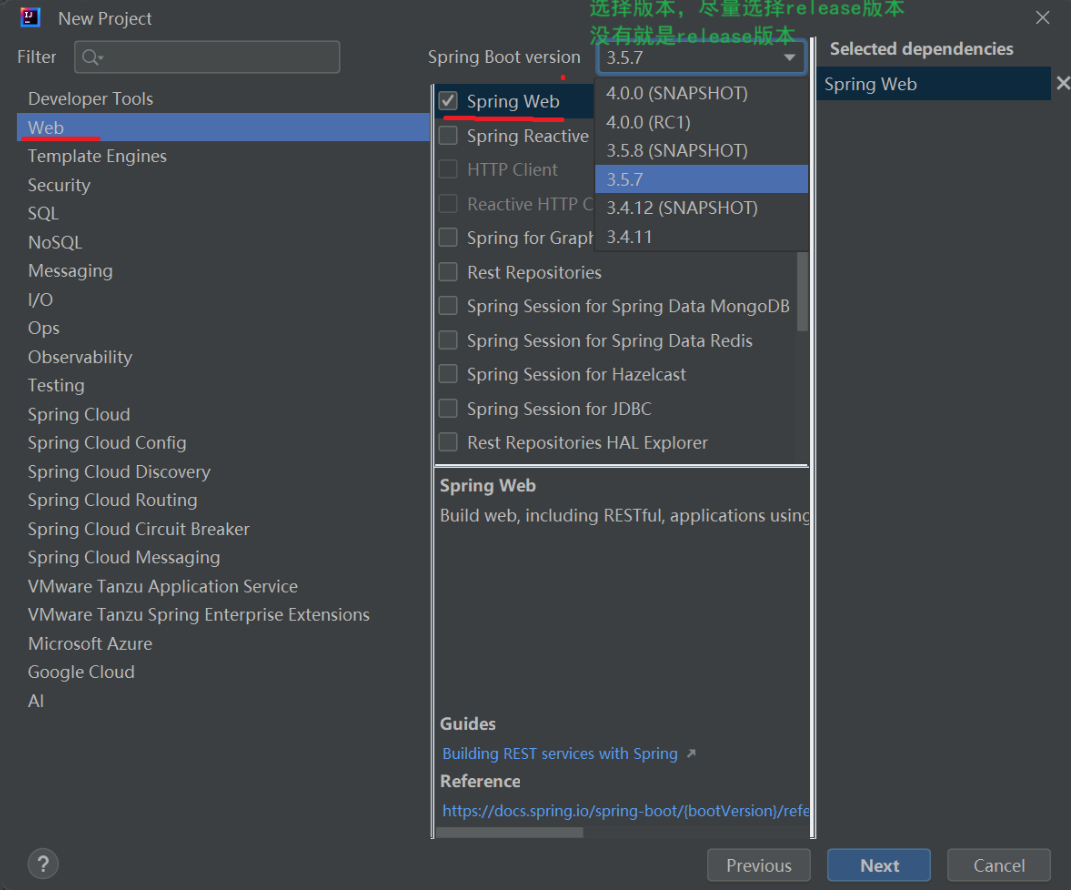Screen dimensions: 1071x890
Task: Check the Spring for GraphQL checkbox
Action: (448, 238)
